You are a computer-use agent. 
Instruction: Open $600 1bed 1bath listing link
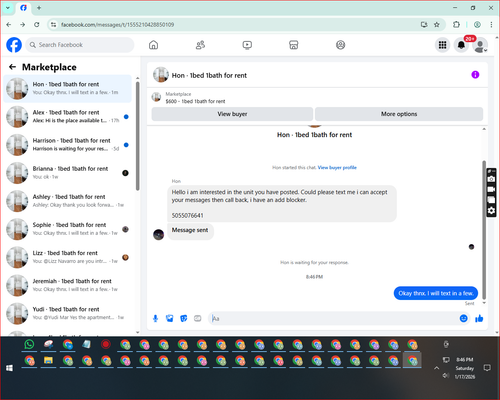pyautogui.click(x=195, y=101)
